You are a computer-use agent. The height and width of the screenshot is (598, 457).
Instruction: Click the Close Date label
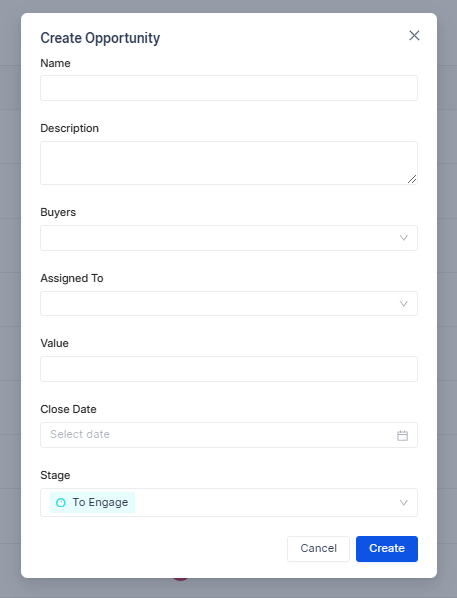click(68, 409)
